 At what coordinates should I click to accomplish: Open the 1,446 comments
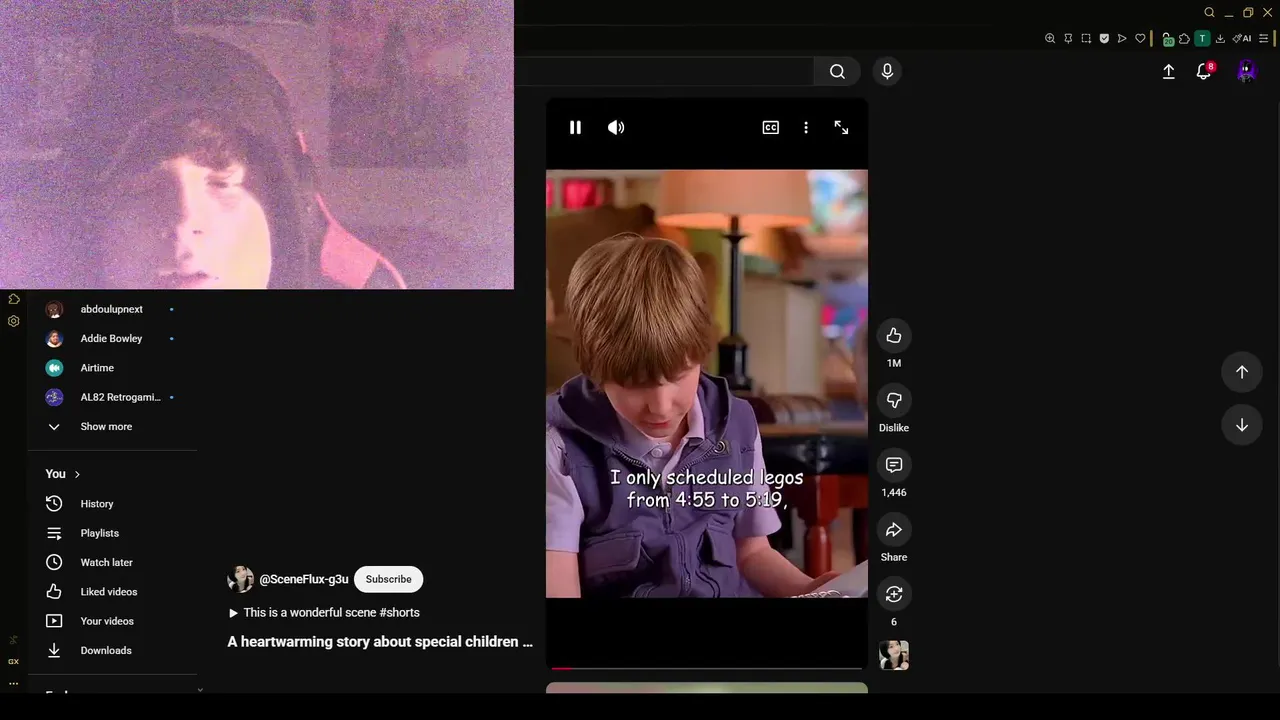point(894,465)
